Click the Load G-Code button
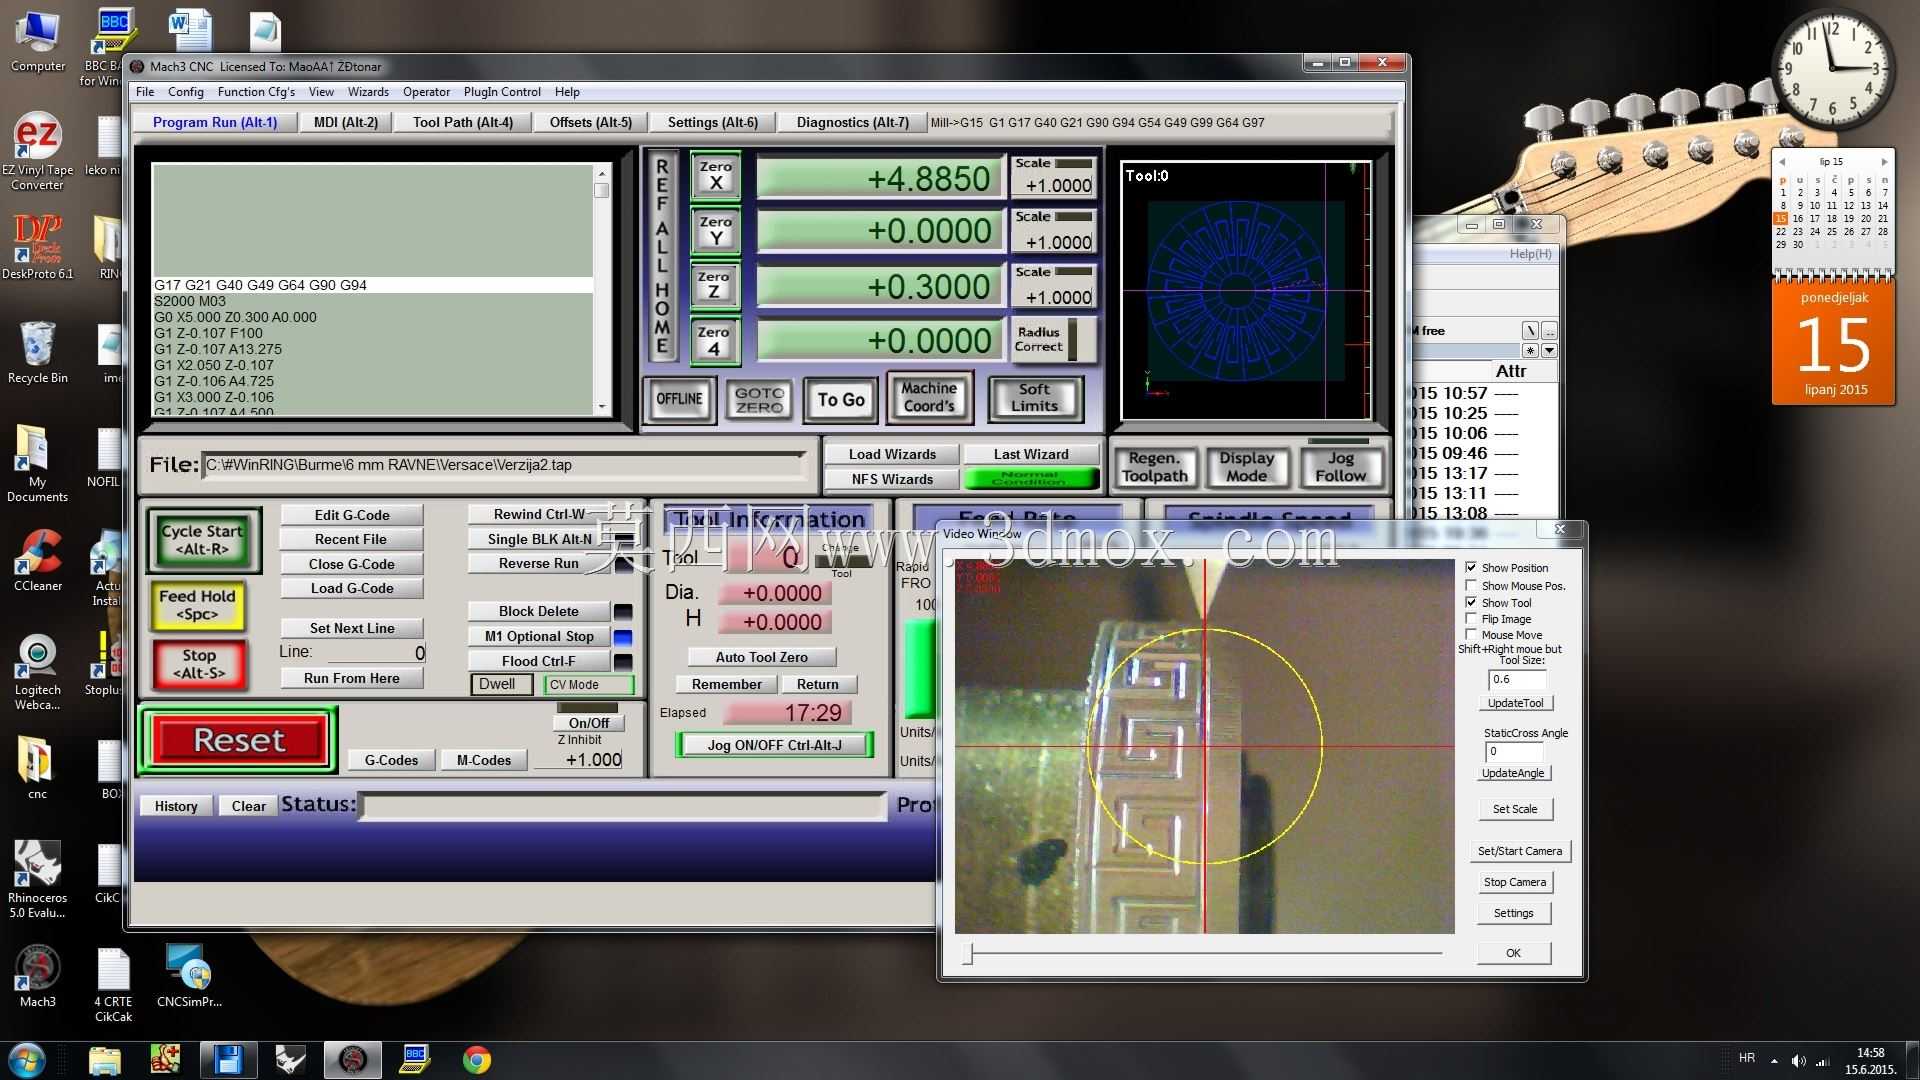1920x1080 pixels. coord(352,588)
